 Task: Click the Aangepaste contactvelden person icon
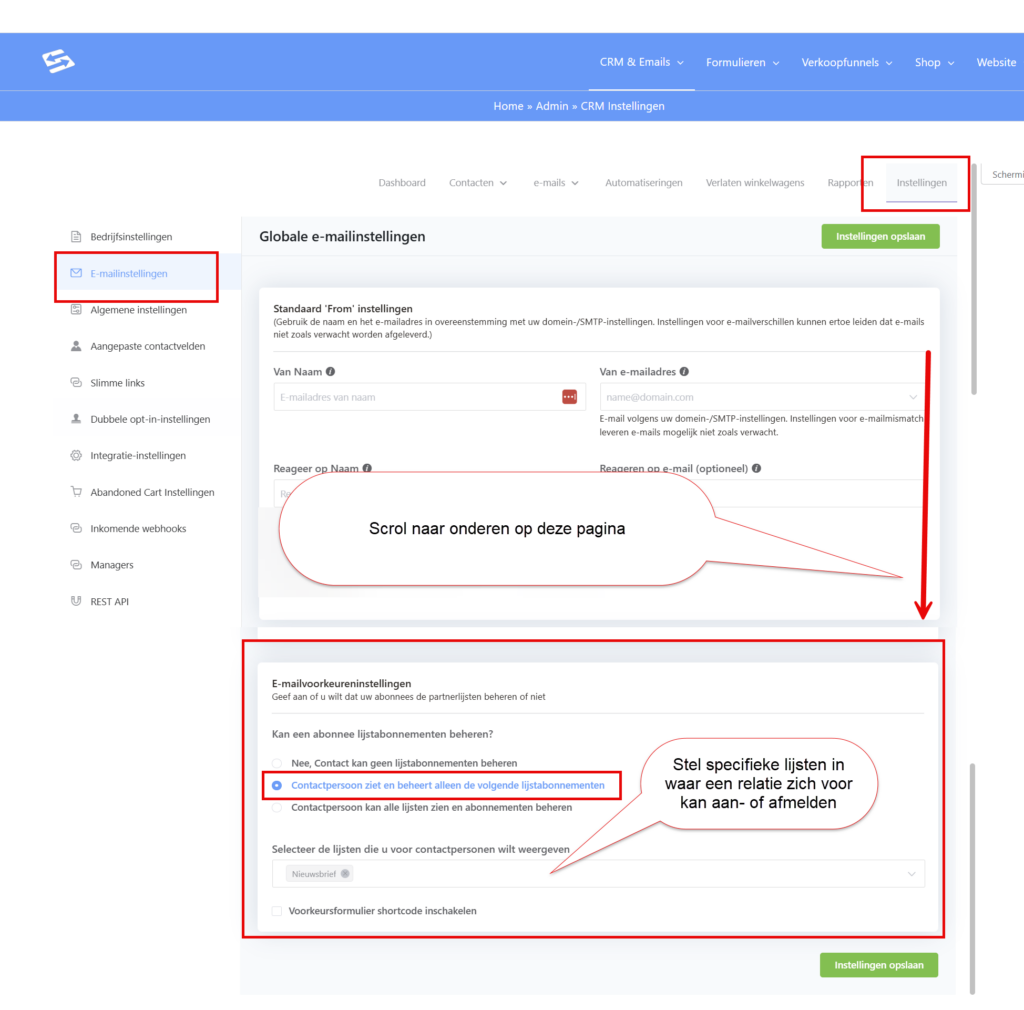click(76, 346)
